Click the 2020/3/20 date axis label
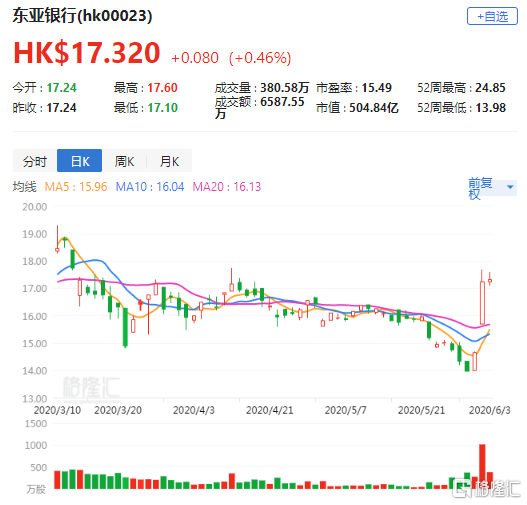This screenshot has height=505, width=527. coord(118,410)
